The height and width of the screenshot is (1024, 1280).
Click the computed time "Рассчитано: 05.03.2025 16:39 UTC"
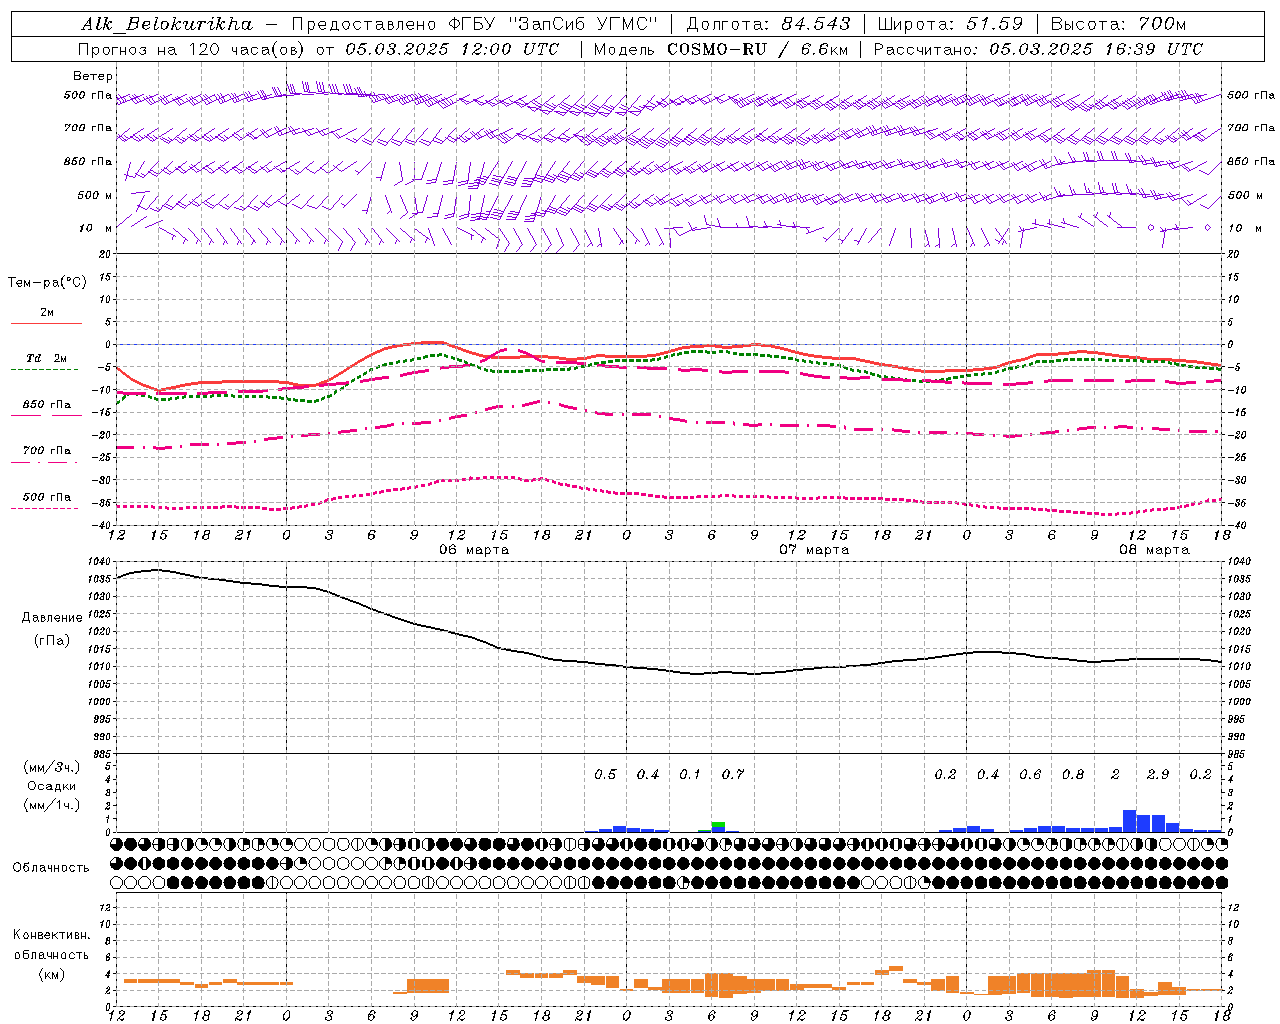point(1038,49)
